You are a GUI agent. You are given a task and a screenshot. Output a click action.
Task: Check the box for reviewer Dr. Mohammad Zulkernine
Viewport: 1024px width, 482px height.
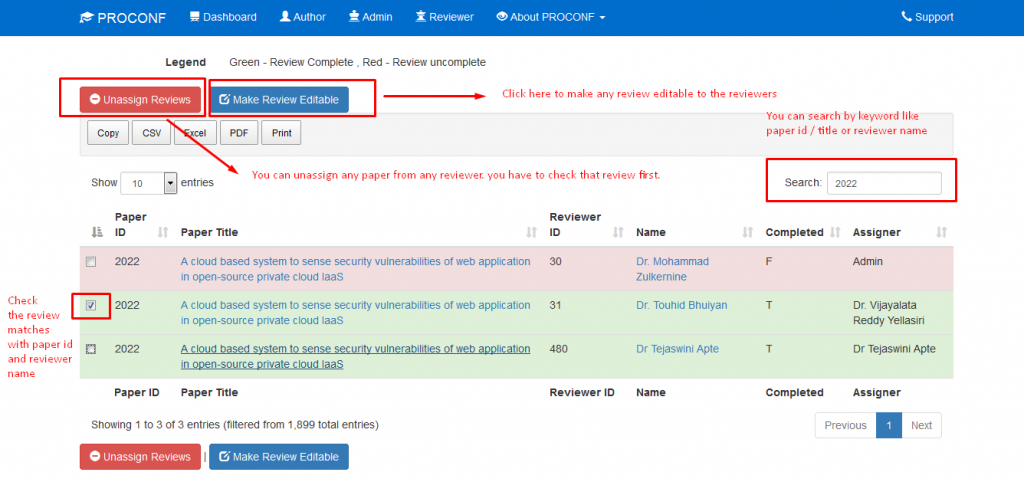click(91, 262)
